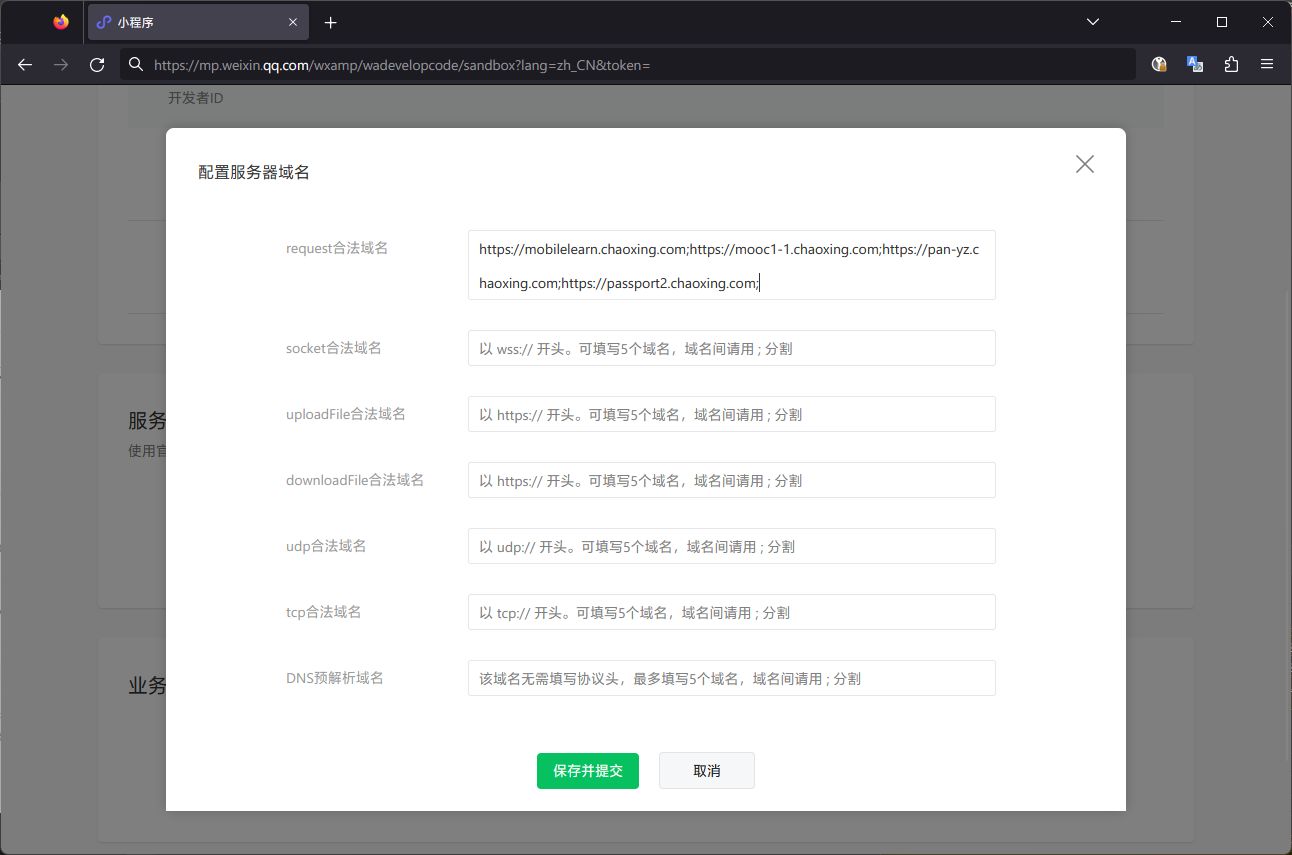Click the 取消 button

coord(707,771)
